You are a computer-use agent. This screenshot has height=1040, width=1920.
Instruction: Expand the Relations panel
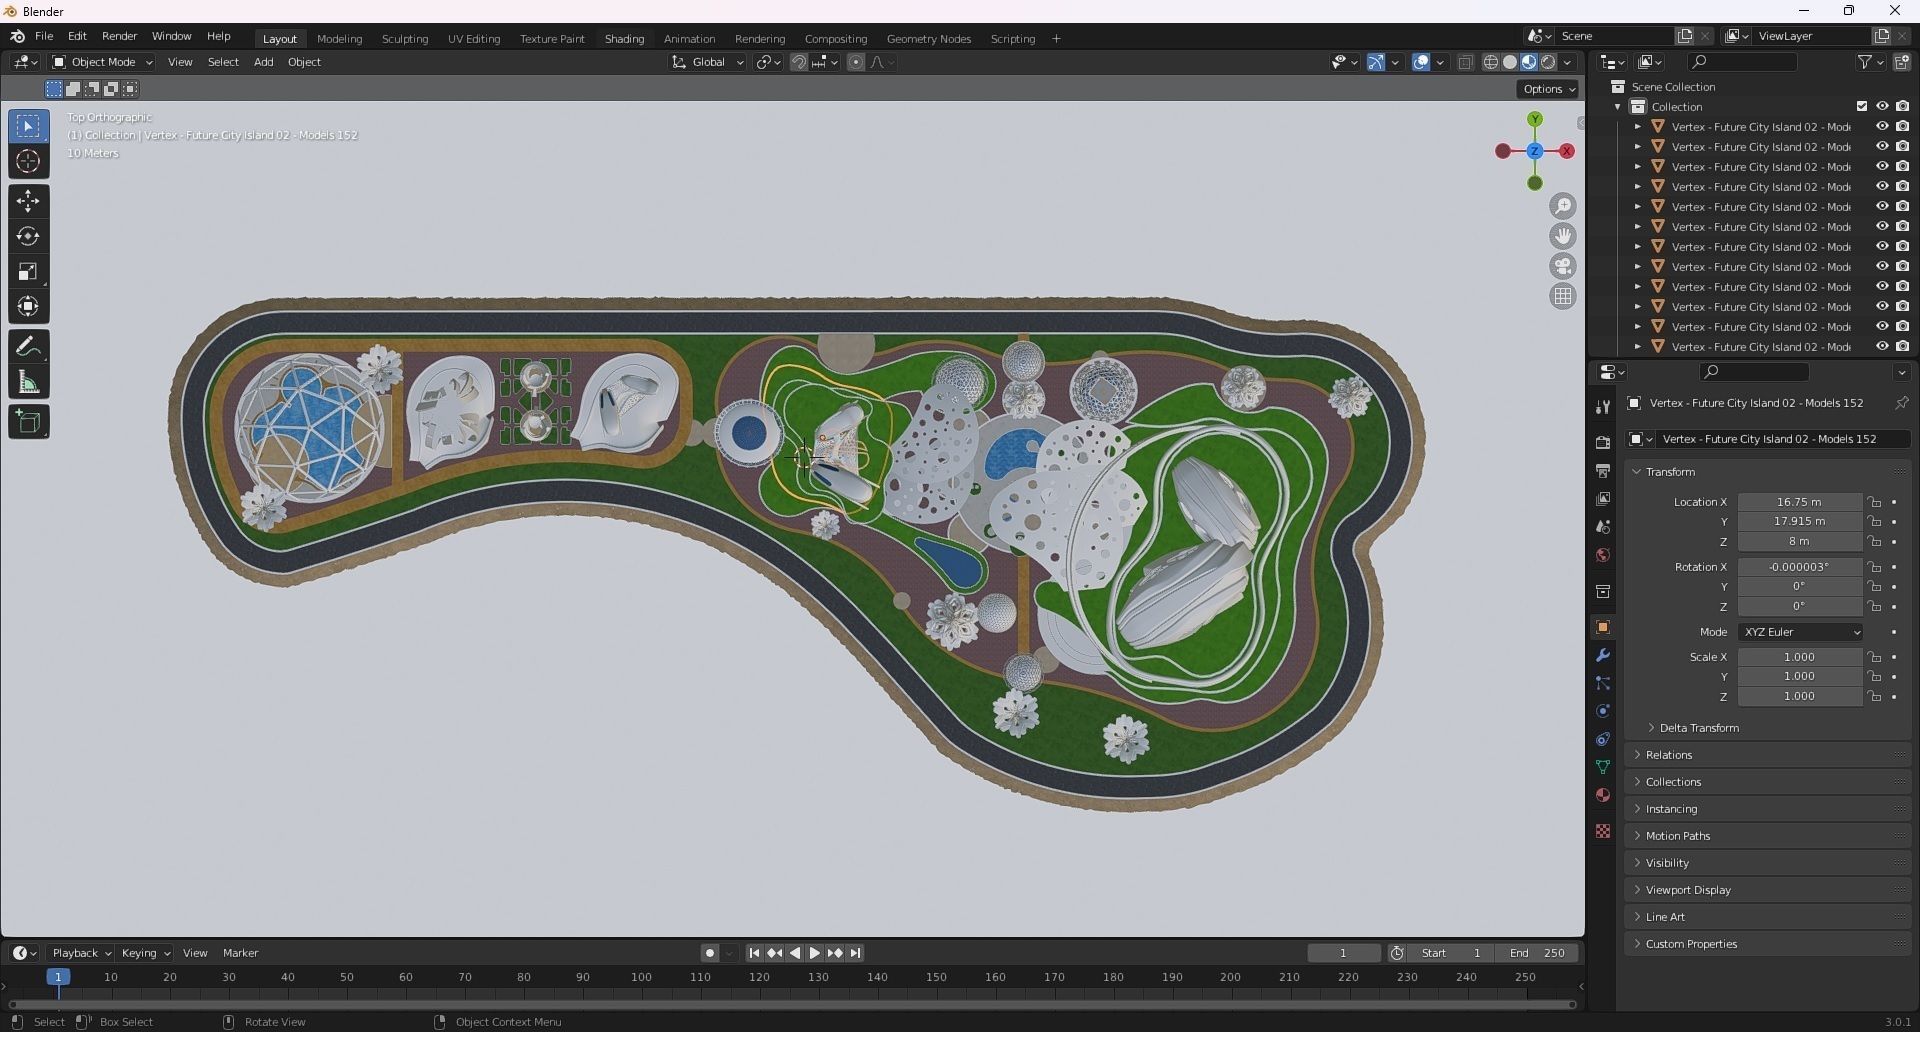tap(1668, 756)
